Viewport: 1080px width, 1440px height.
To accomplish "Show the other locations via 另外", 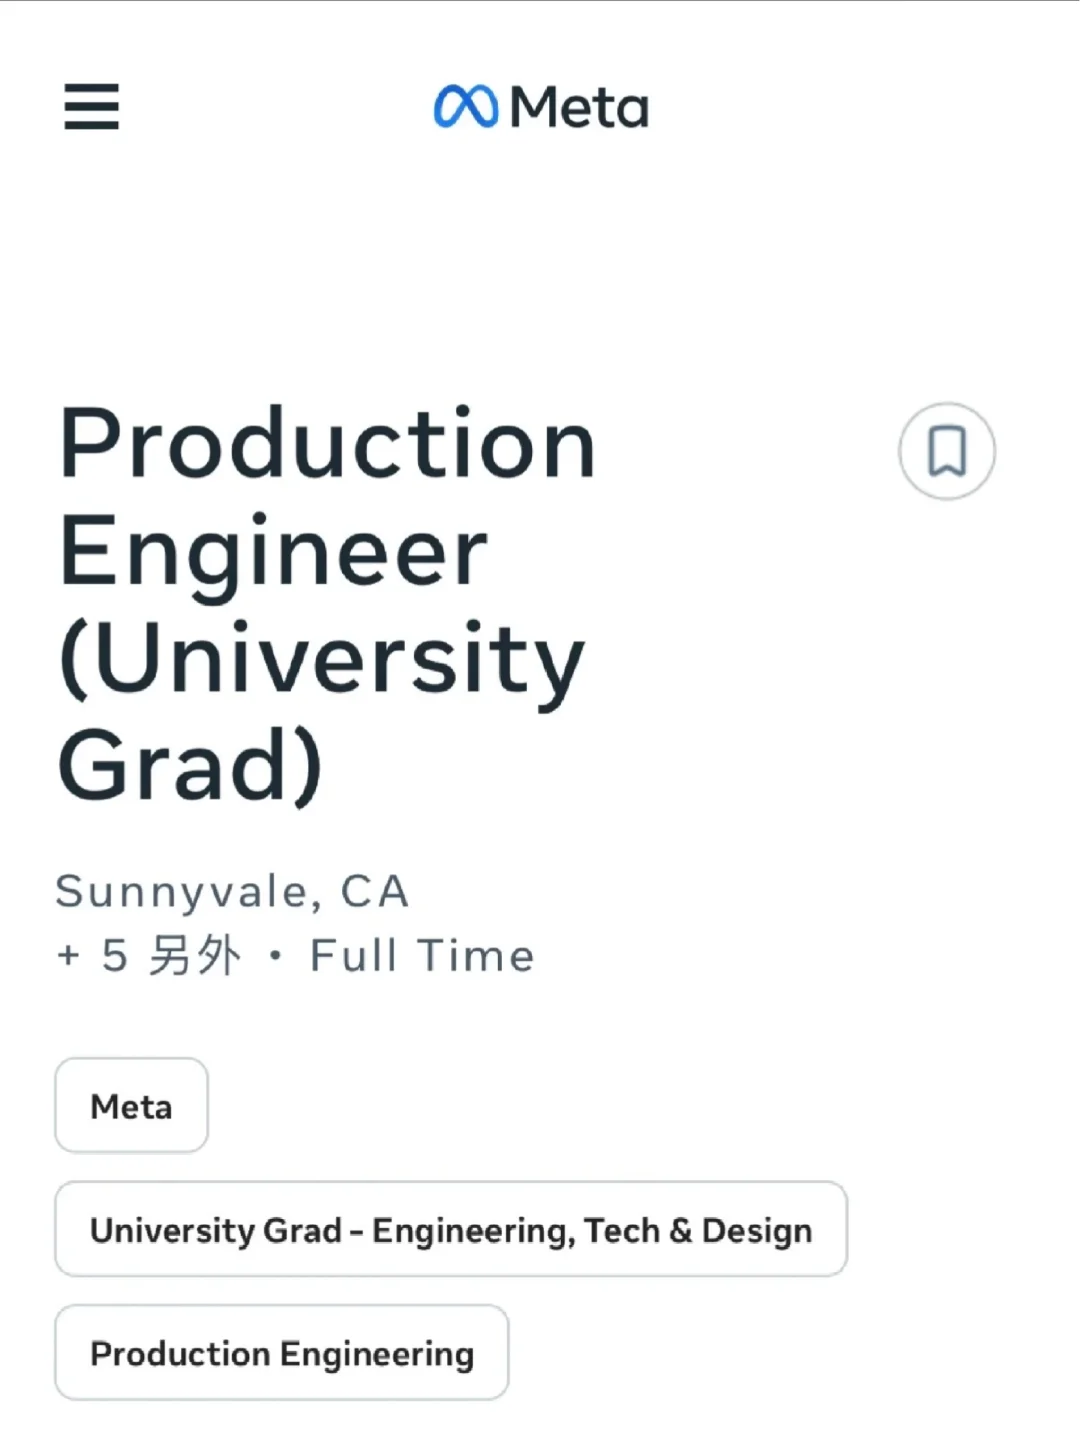I will pyautogui.click(x=195, y=956).
